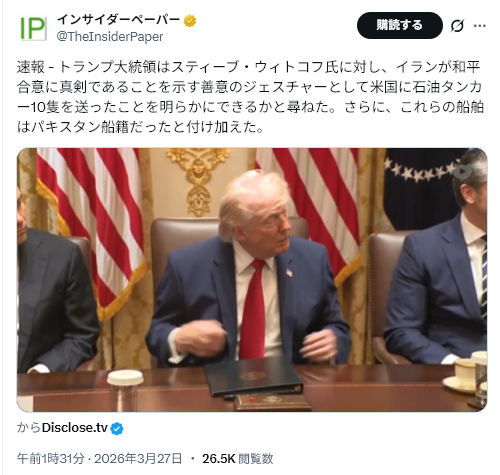500x475 pixels.
Task: Click the black folder in video frame
Action: (x=254, y=377)
